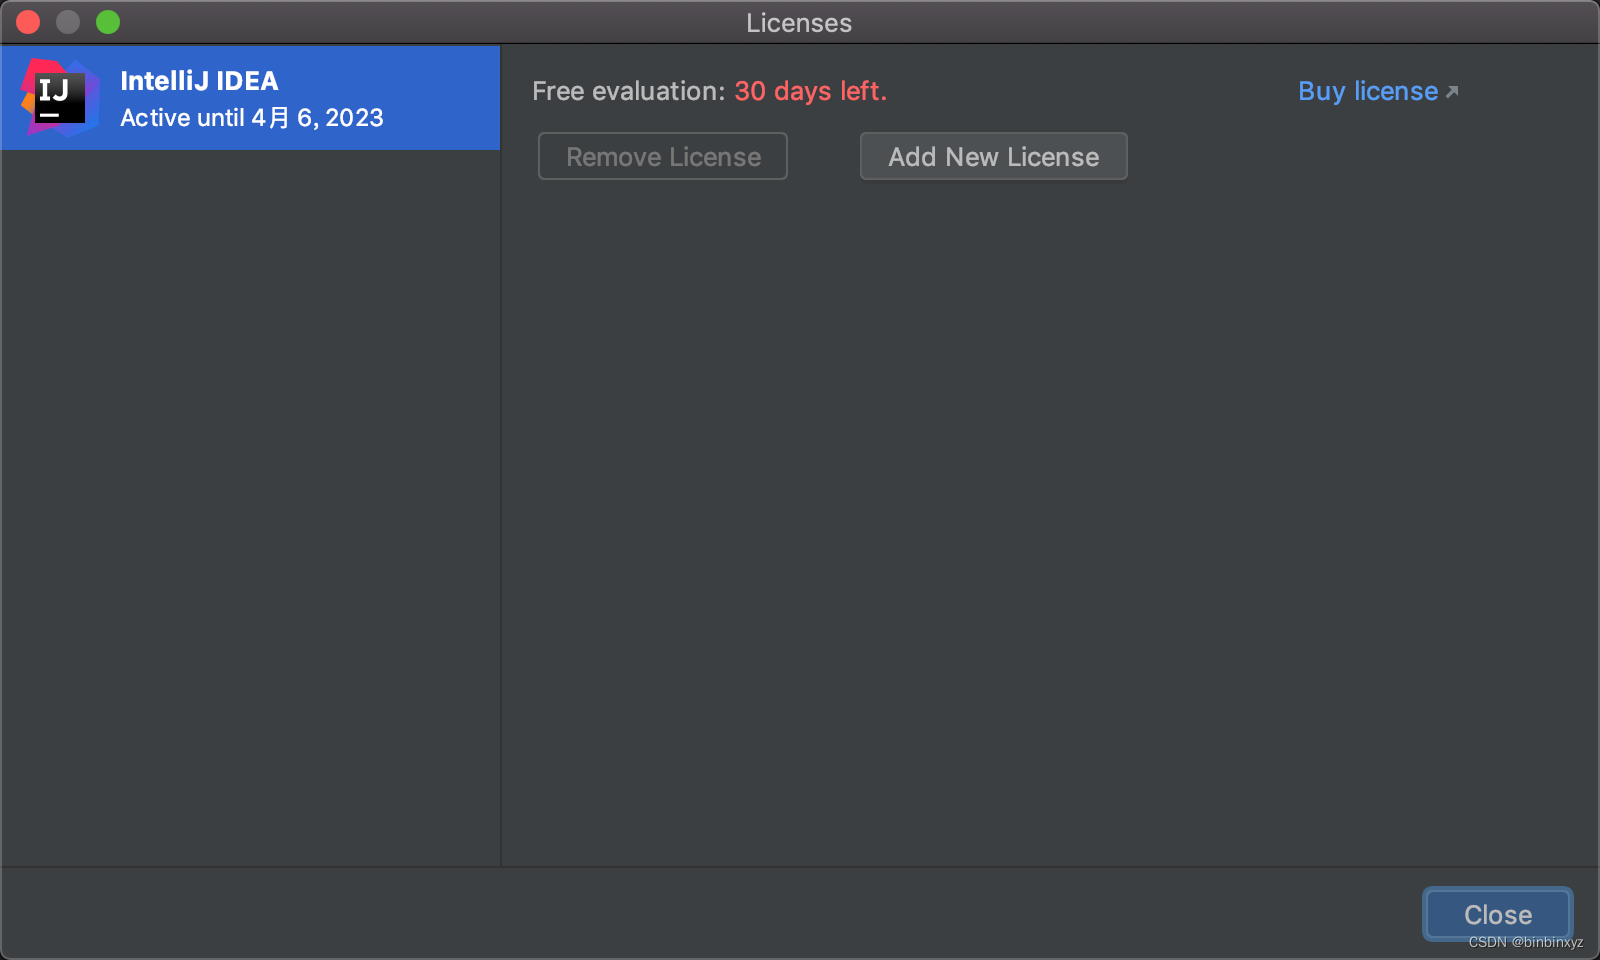
Task: Click the '30 days left' red text
Action: pos(809,91)
